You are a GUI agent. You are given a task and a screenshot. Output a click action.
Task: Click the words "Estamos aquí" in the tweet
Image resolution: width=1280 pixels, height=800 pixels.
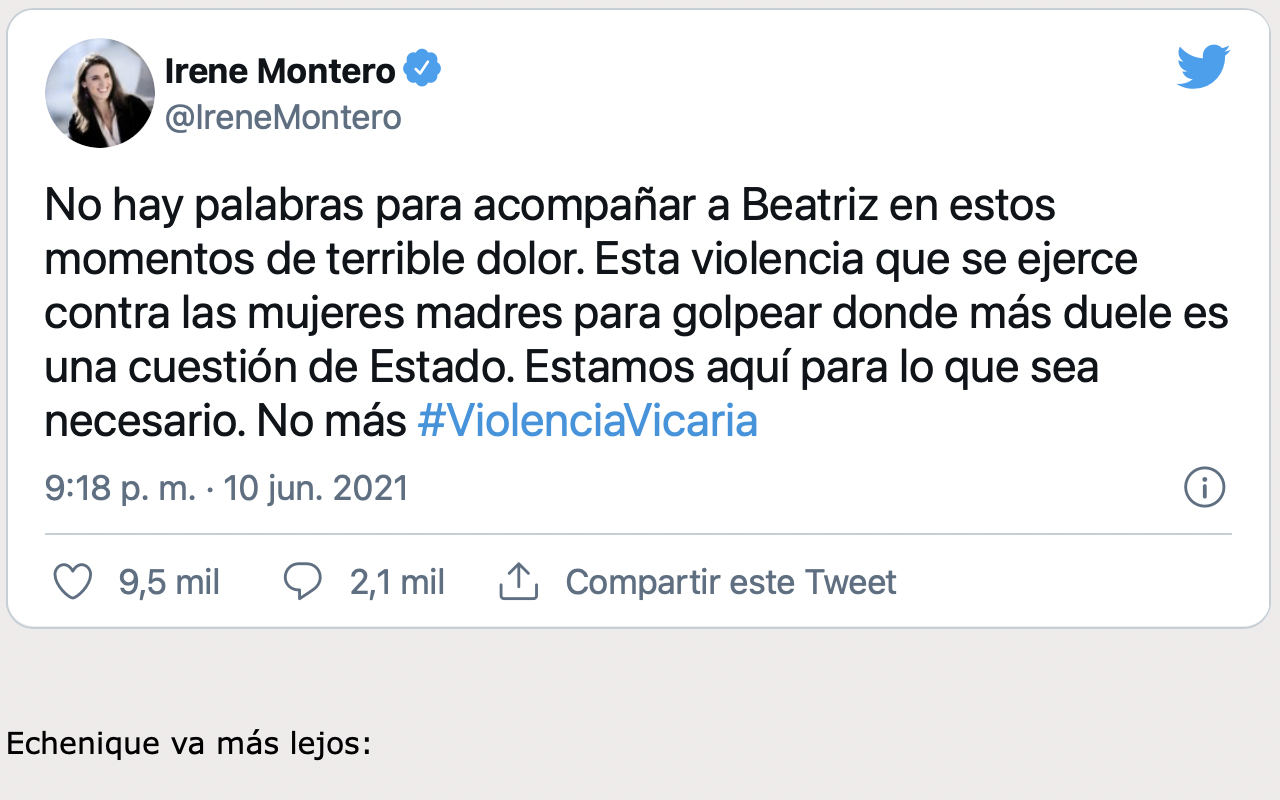pyautogui.click(x=629, y=368)
